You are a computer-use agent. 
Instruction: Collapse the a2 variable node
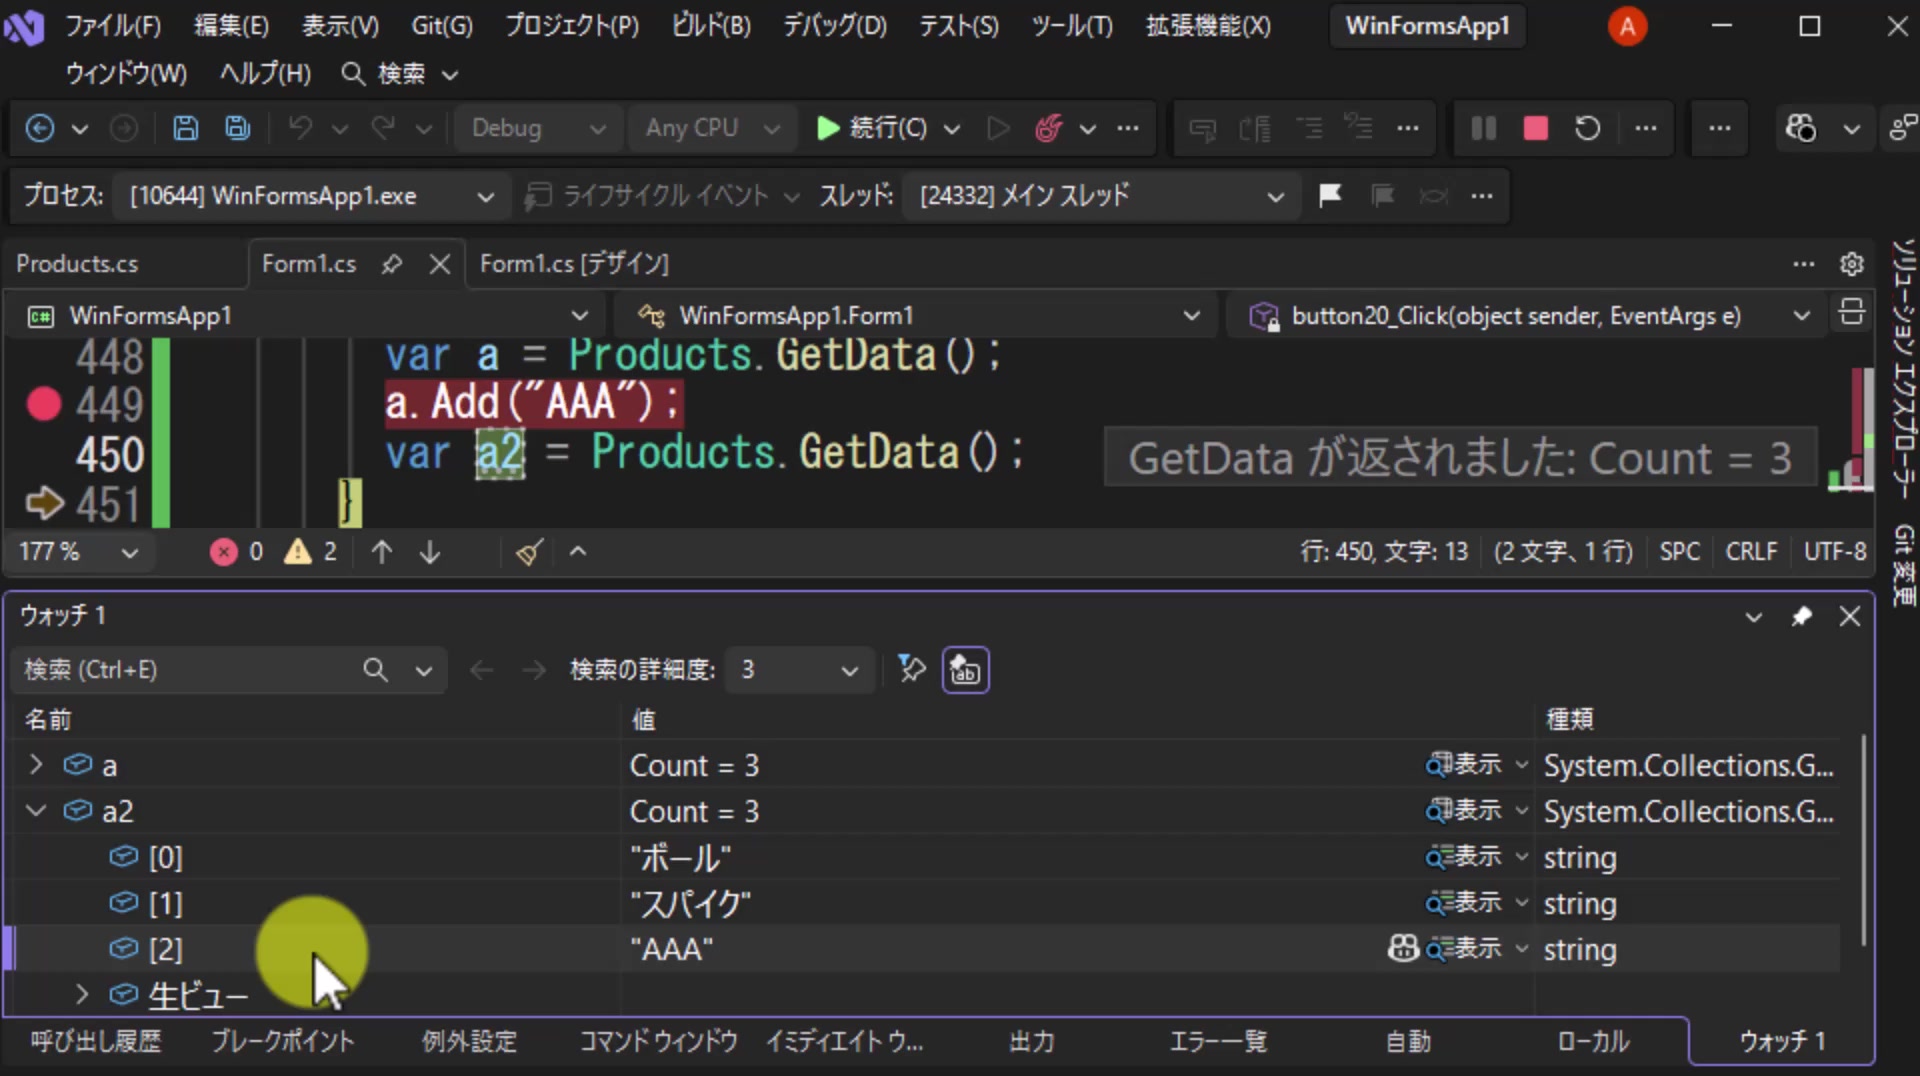36,811
